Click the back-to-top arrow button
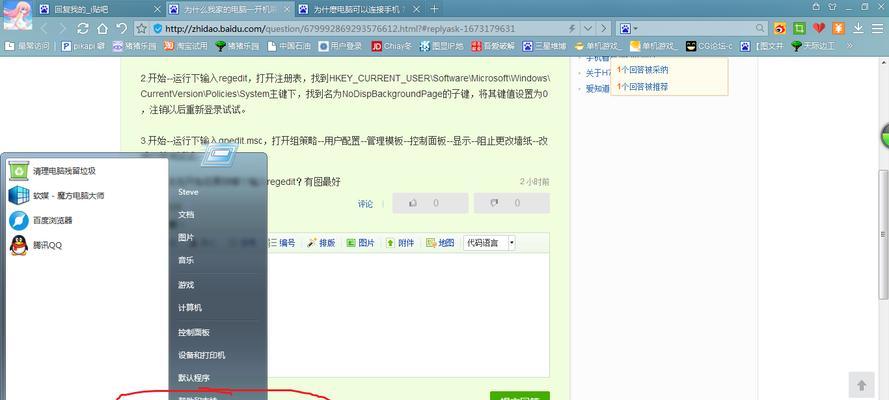This screenshot has height=400, width=889. click(x=861, y=385)
